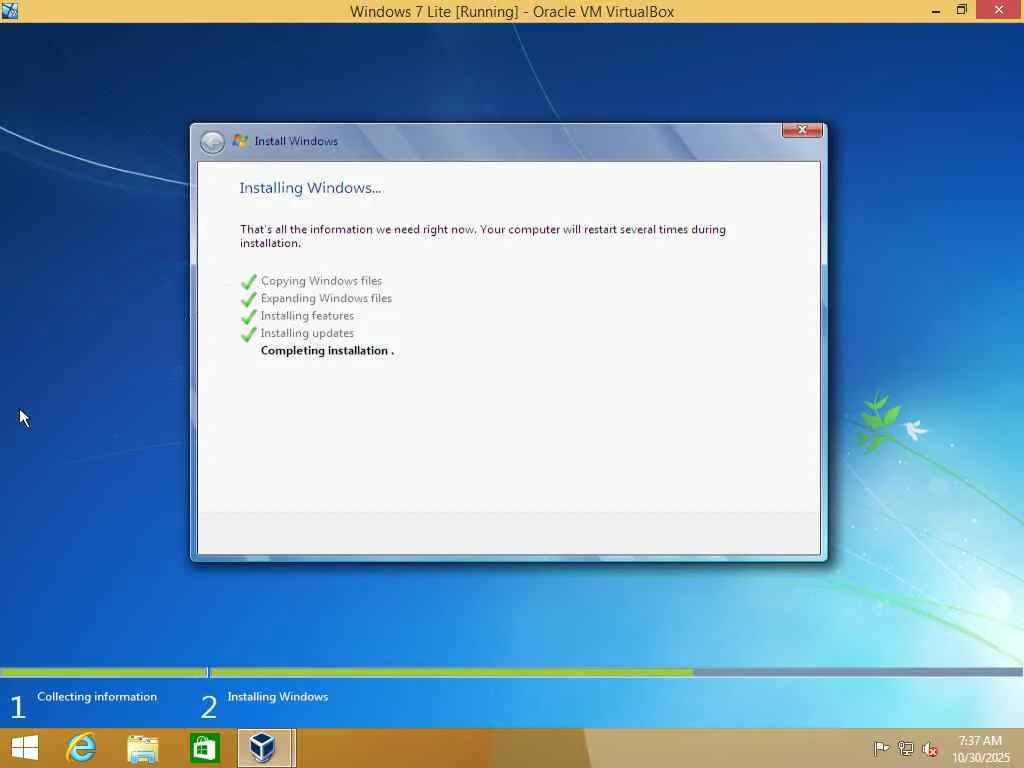This screenshot has height=768, width=1024.
Task: Click checkmark beside Copying Windows files
Action: pyautogui.click(x=249, y=281)
